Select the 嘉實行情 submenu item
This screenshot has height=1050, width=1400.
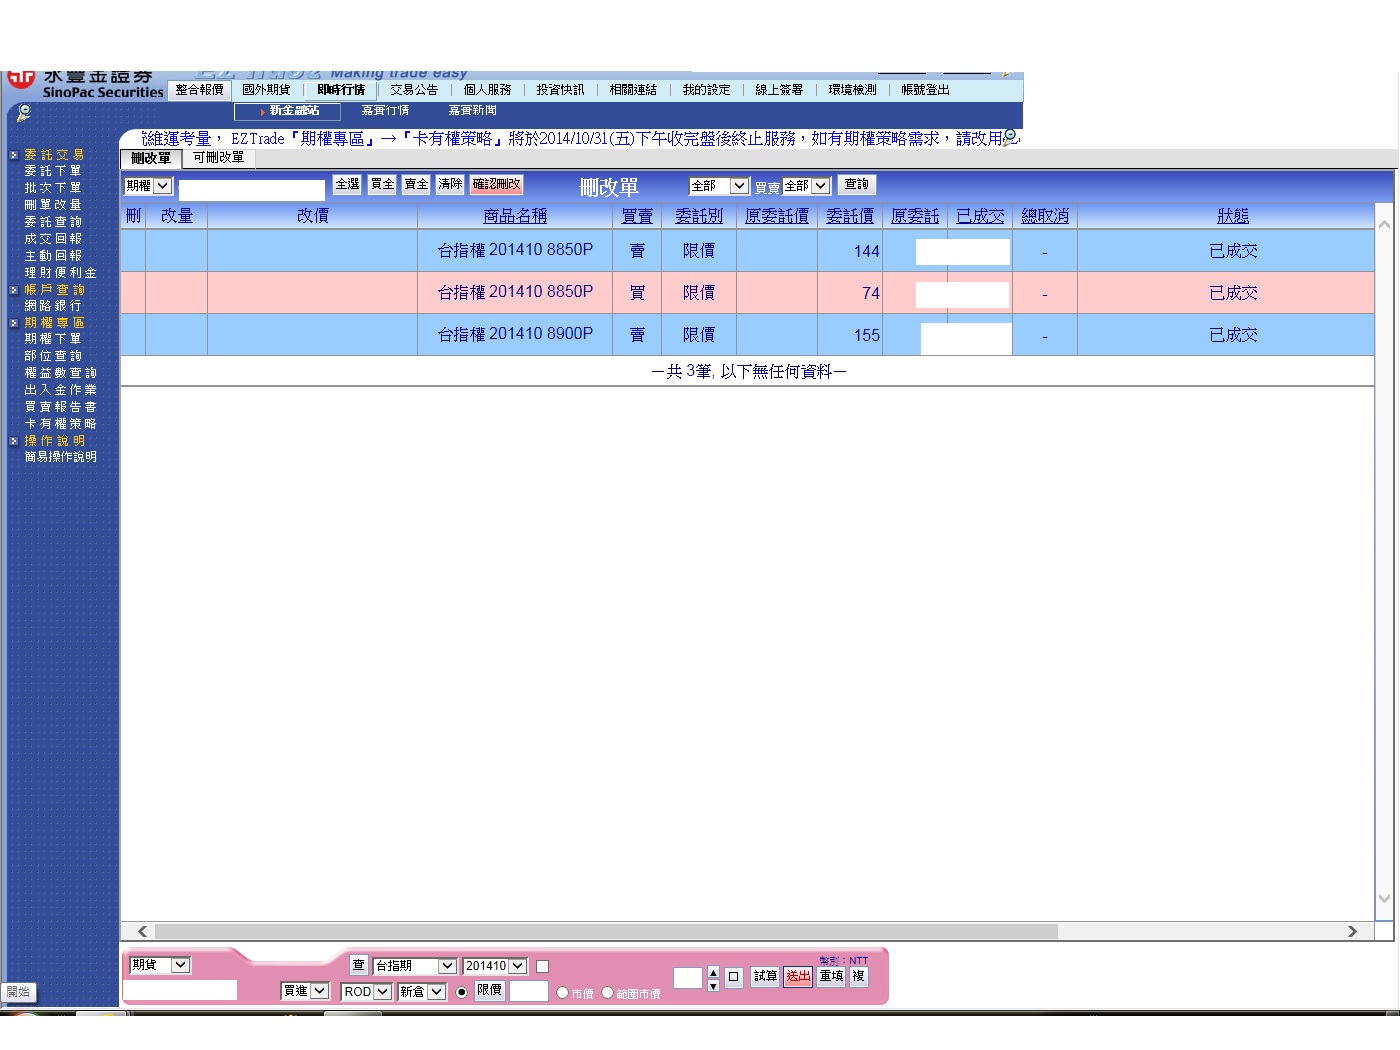pyautogui.click(x=385, y=111)
